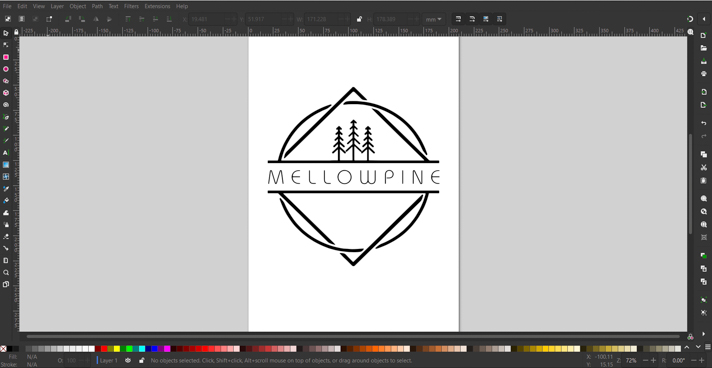Click the remove fill X swatch
This screenshot has width=712, height=368.
[3, 349]
